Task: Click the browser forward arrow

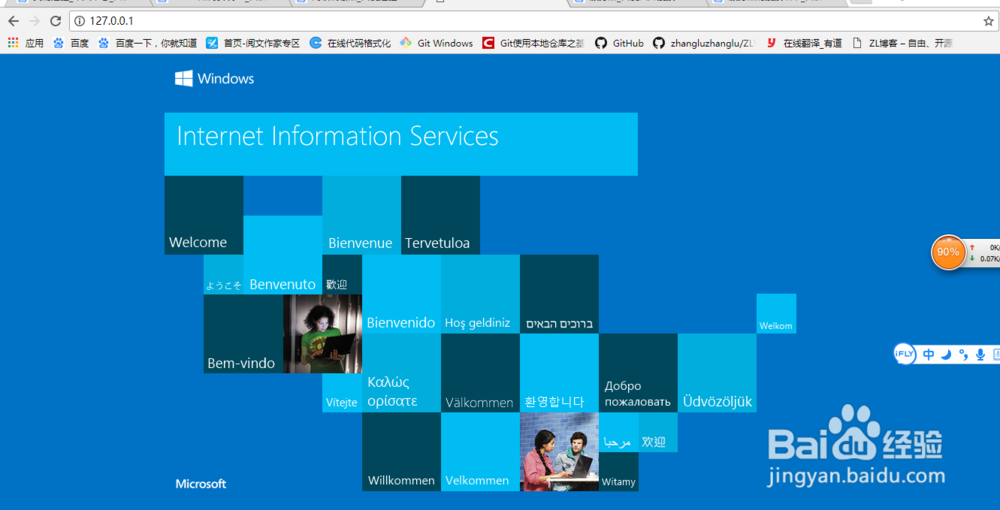Action: coord(34,21)
